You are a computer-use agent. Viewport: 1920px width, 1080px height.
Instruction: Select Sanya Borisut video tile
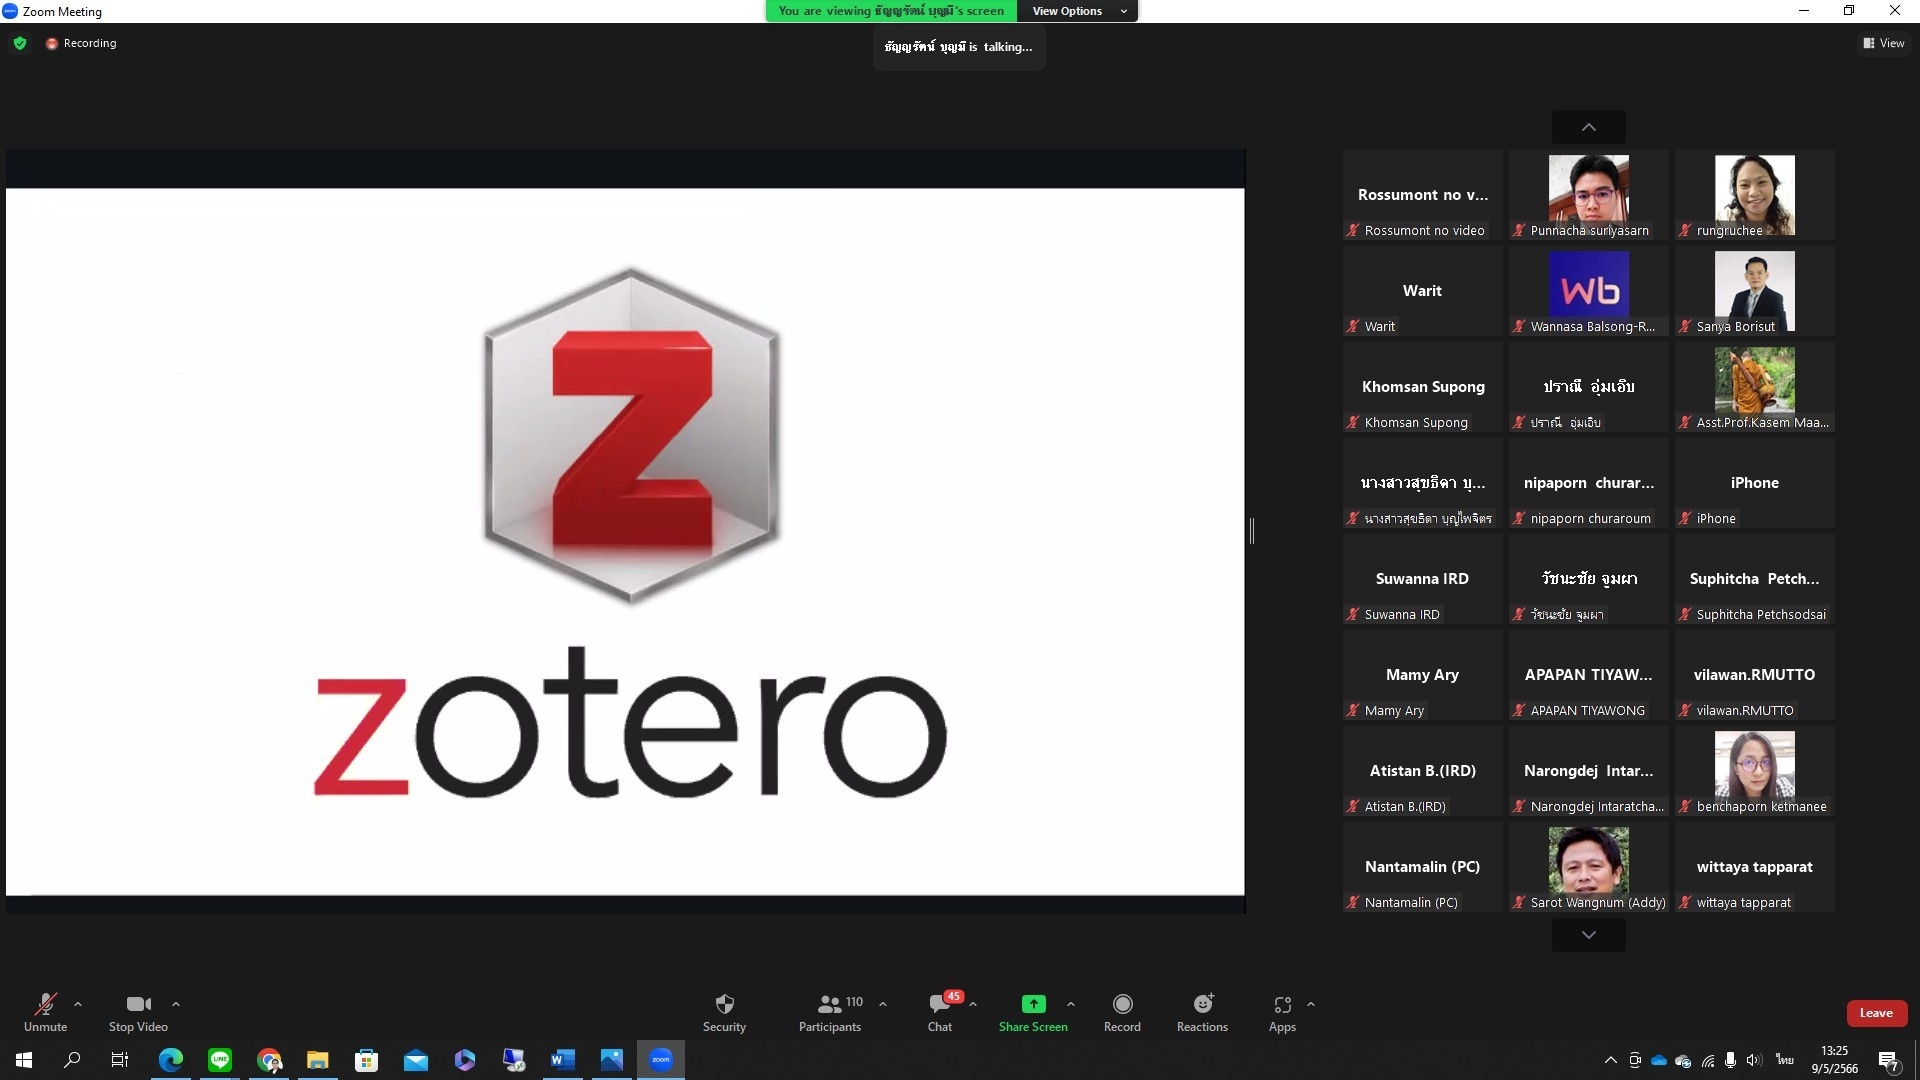[1754, 291]
